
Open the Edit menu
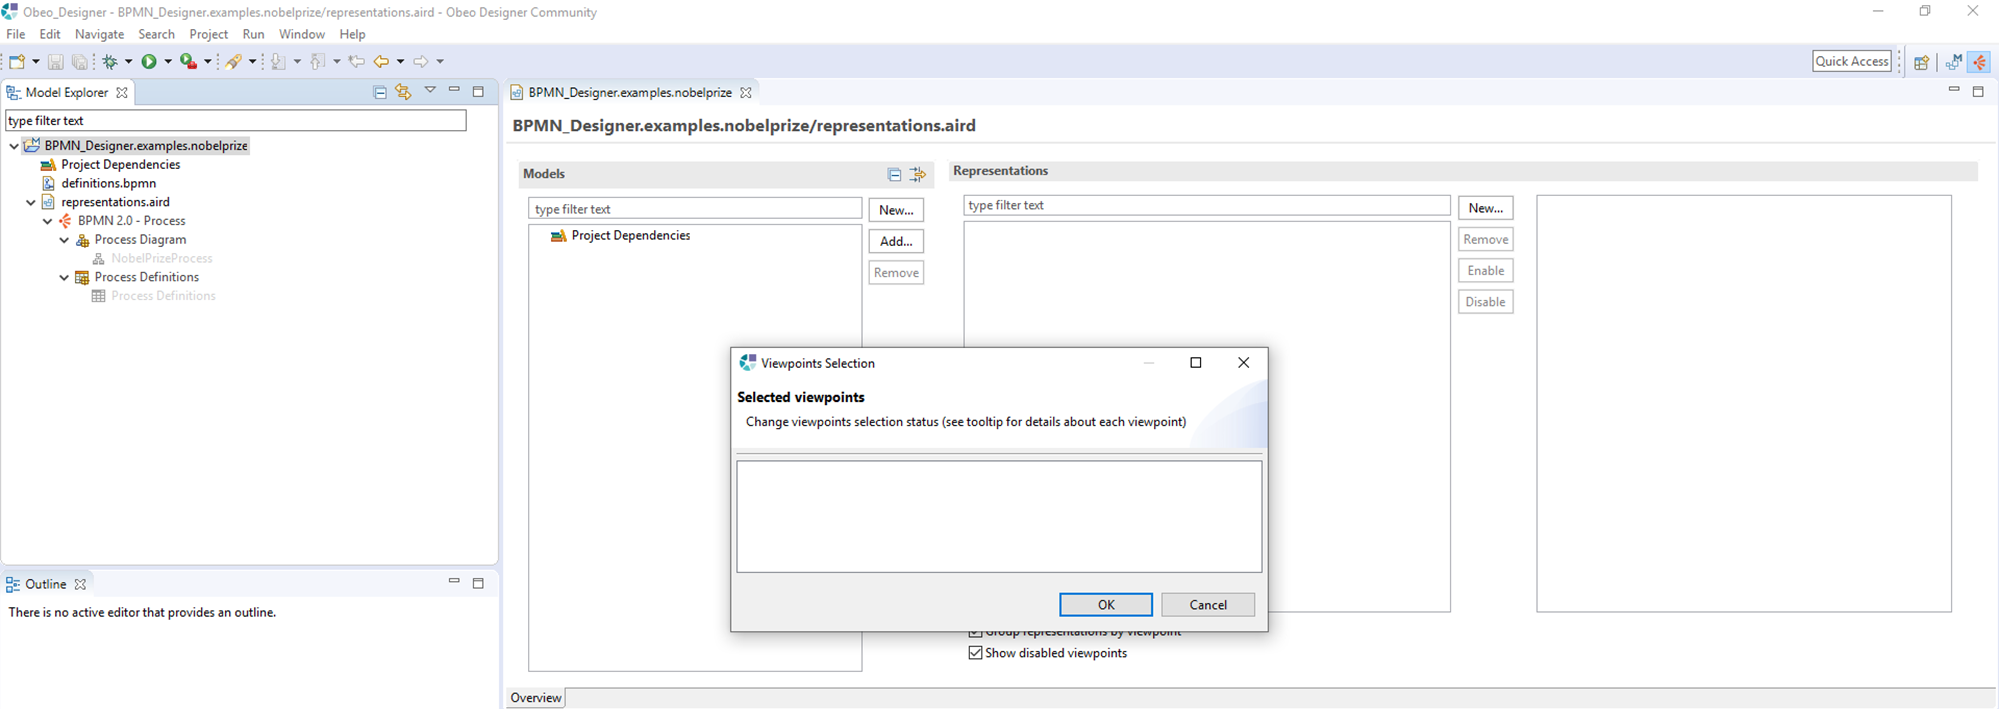(50, 34)
